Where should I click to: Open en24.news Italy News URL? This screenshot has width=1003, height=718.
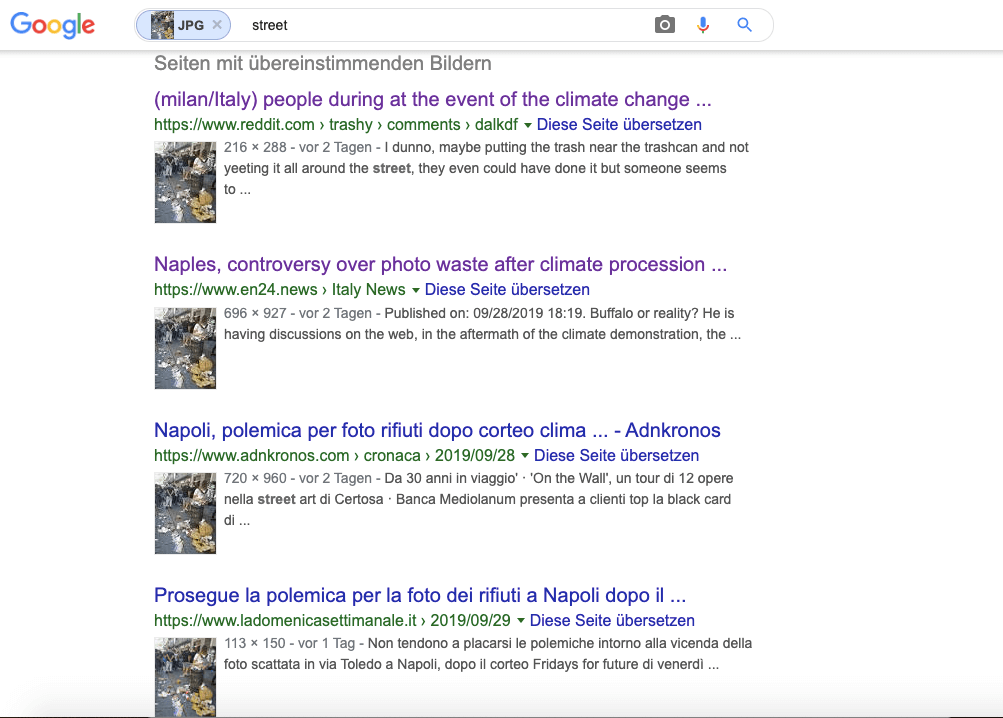pos(280,289)
